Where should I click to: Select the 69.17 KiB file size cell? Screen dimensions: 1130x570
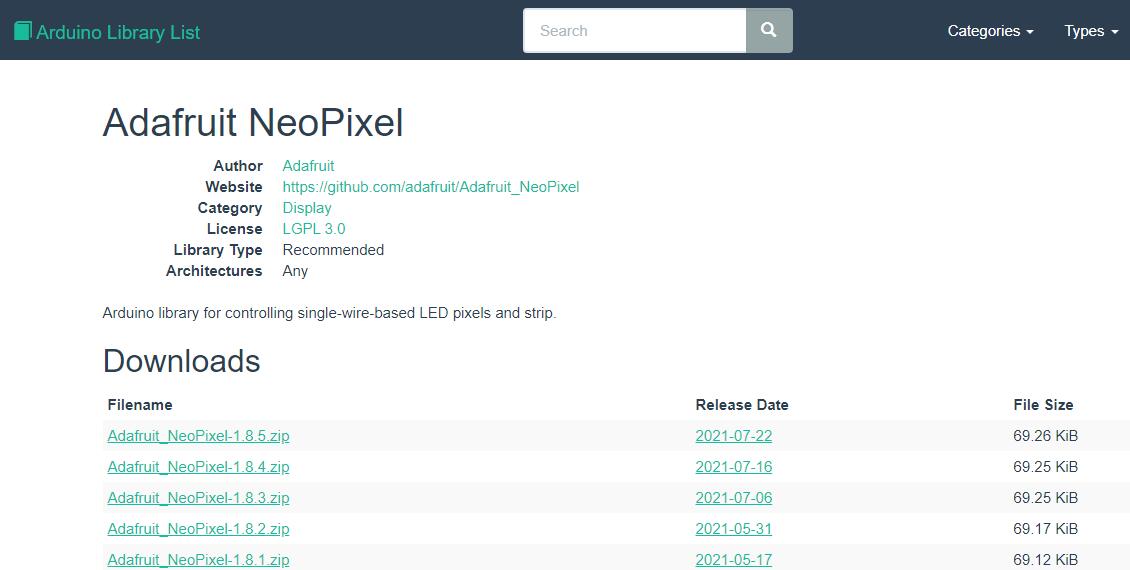point(1045,529)
